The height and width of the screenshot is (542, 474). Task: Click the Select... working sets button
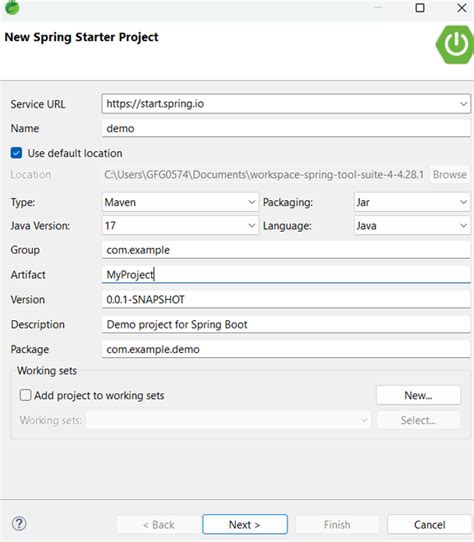coord(418,420)
